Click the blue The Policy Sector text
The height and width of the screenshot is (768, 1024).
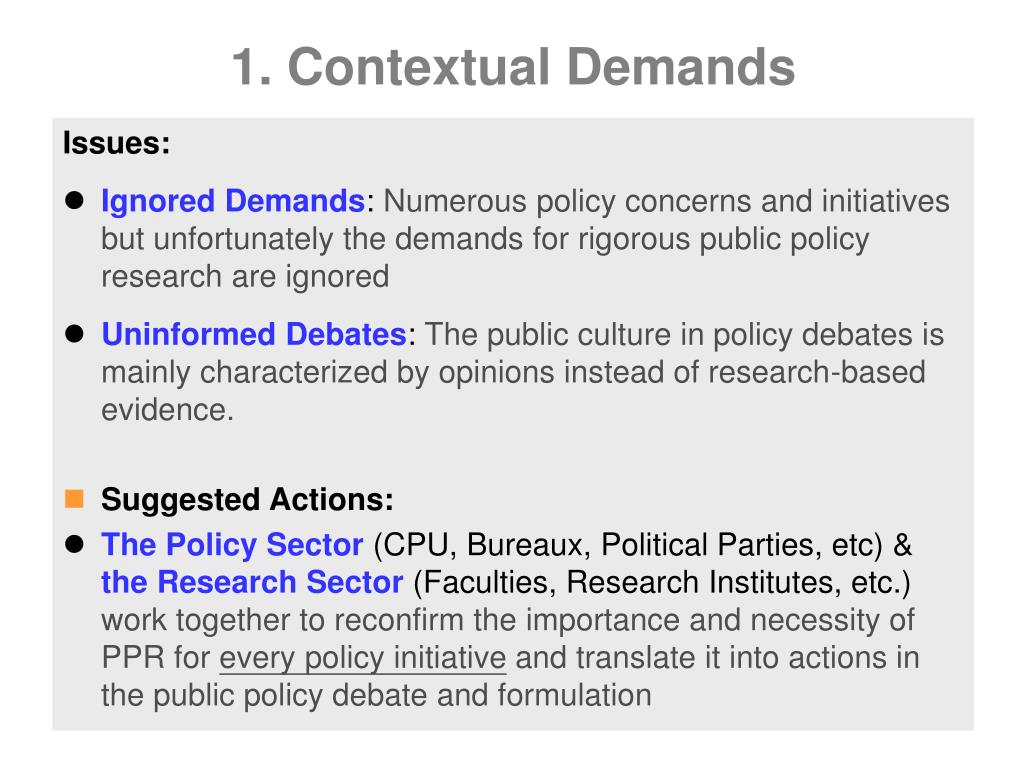click(232, 544)
